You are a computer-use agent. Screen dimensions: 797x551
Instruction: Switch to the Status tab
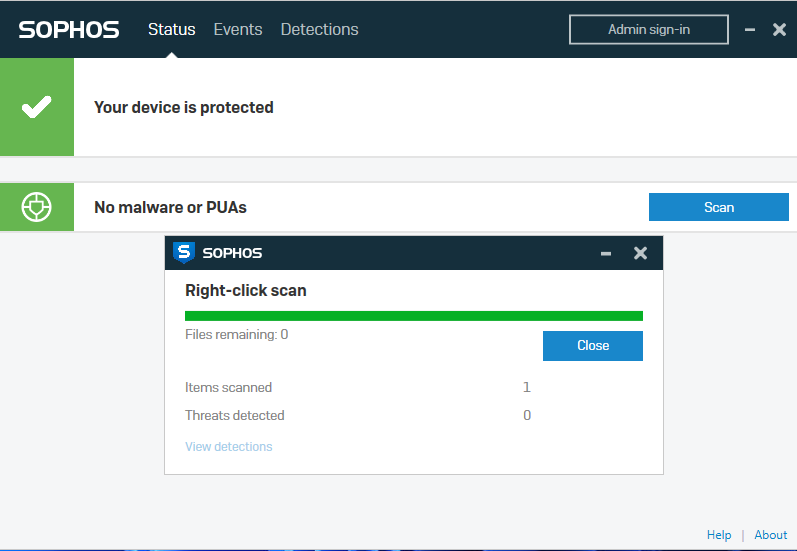(171, 30)
